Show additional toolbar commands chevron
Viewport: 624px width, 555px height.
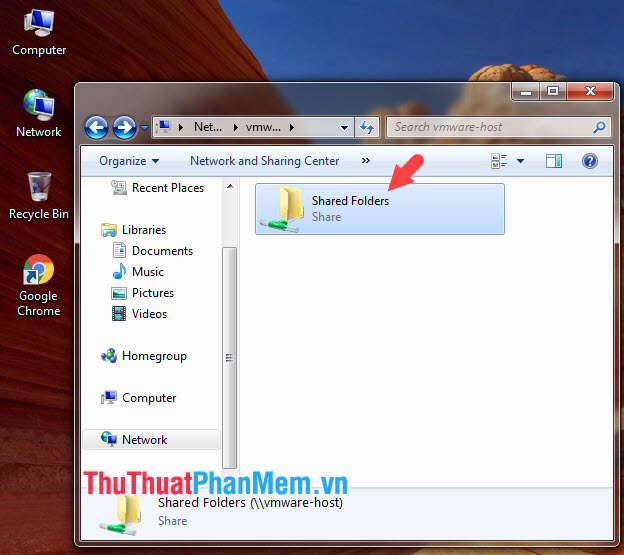coord(365,161)
